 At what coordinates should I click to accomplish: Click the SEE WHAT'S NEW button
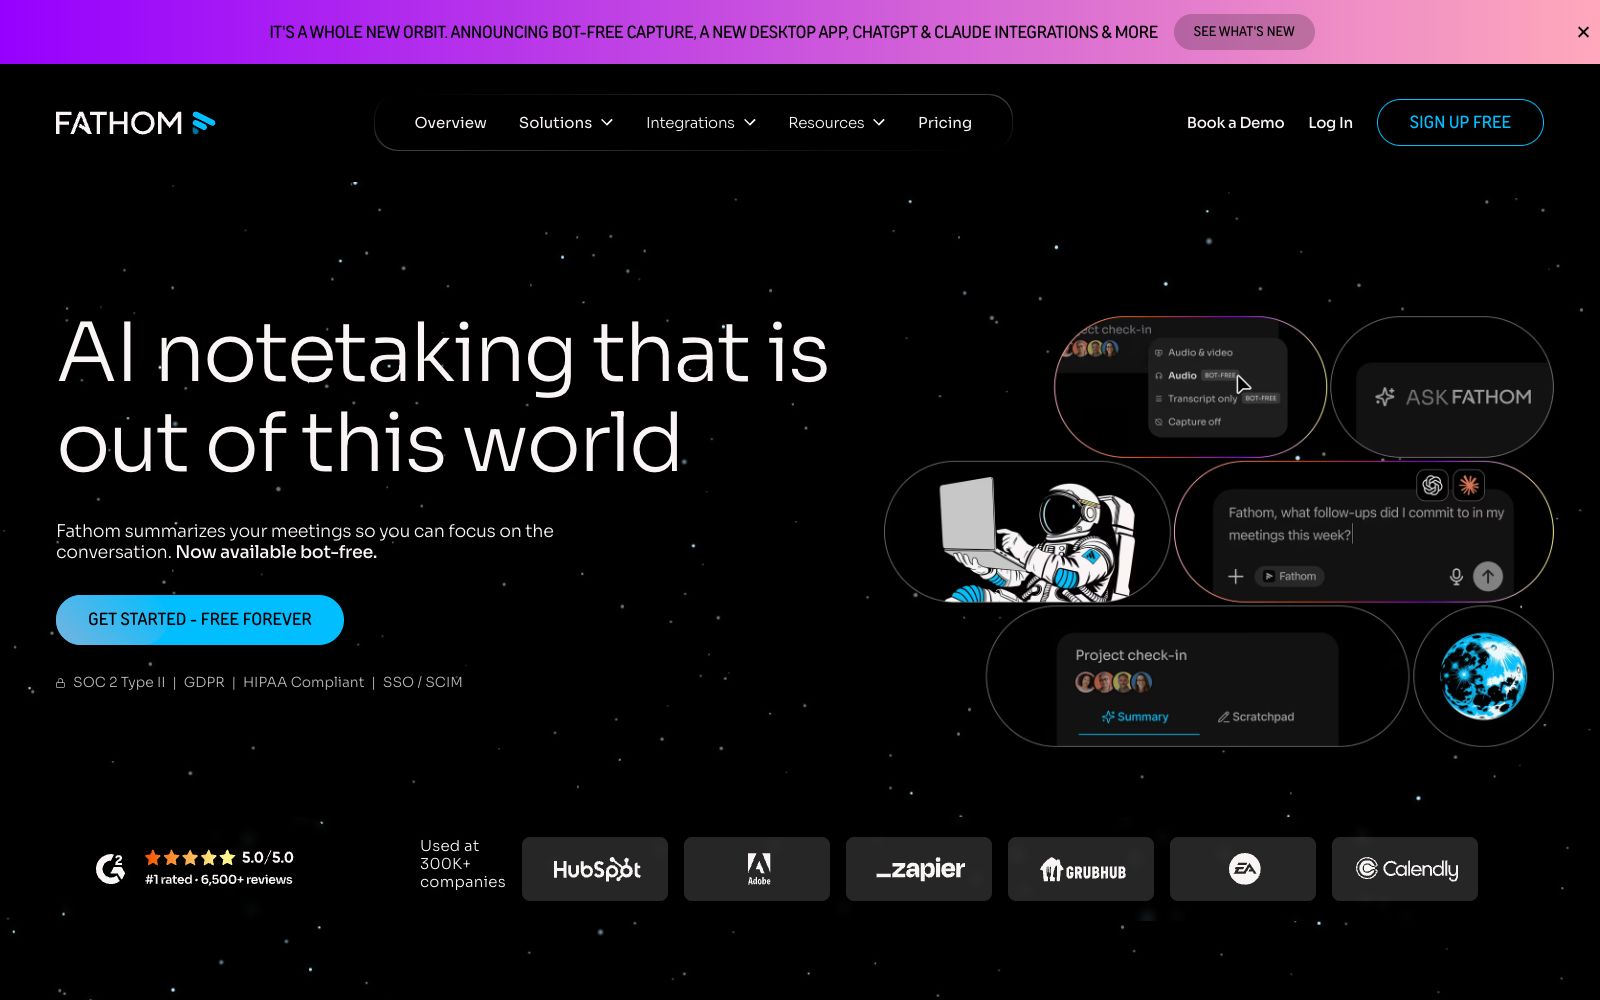1244,32
